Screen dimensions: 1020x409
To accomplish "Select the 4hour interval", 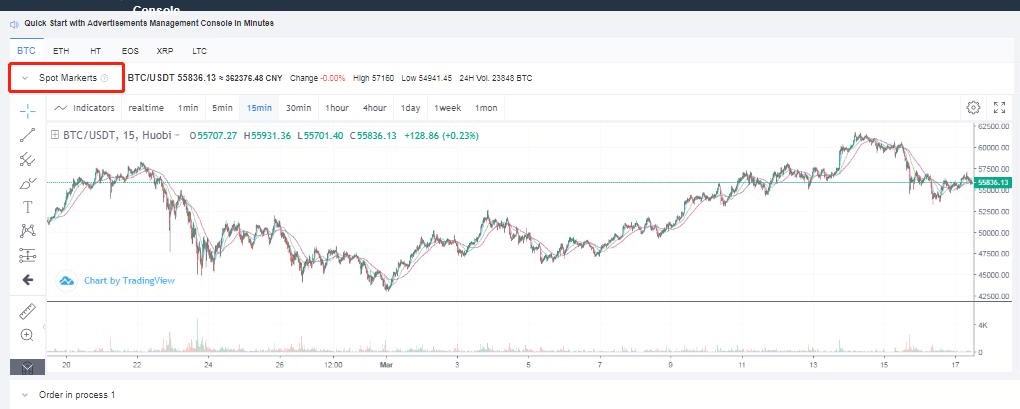I will pos(375,108).
